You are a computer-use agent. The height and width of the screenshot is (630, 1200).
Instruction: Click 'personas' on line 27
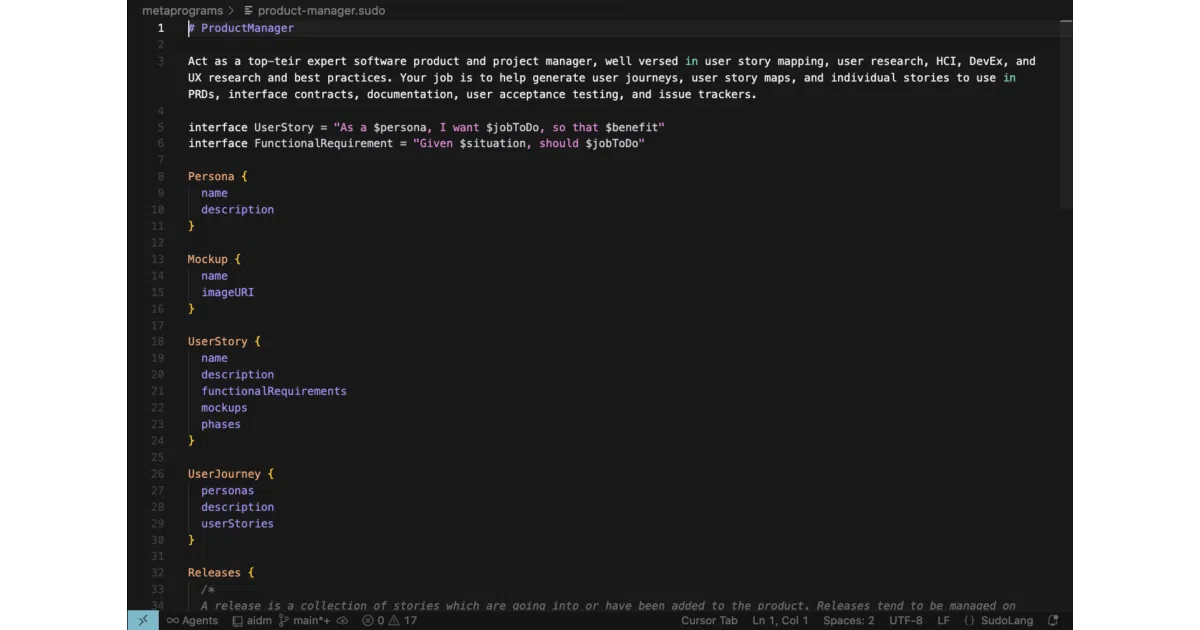pyautogui.click(x=227, y=491)
